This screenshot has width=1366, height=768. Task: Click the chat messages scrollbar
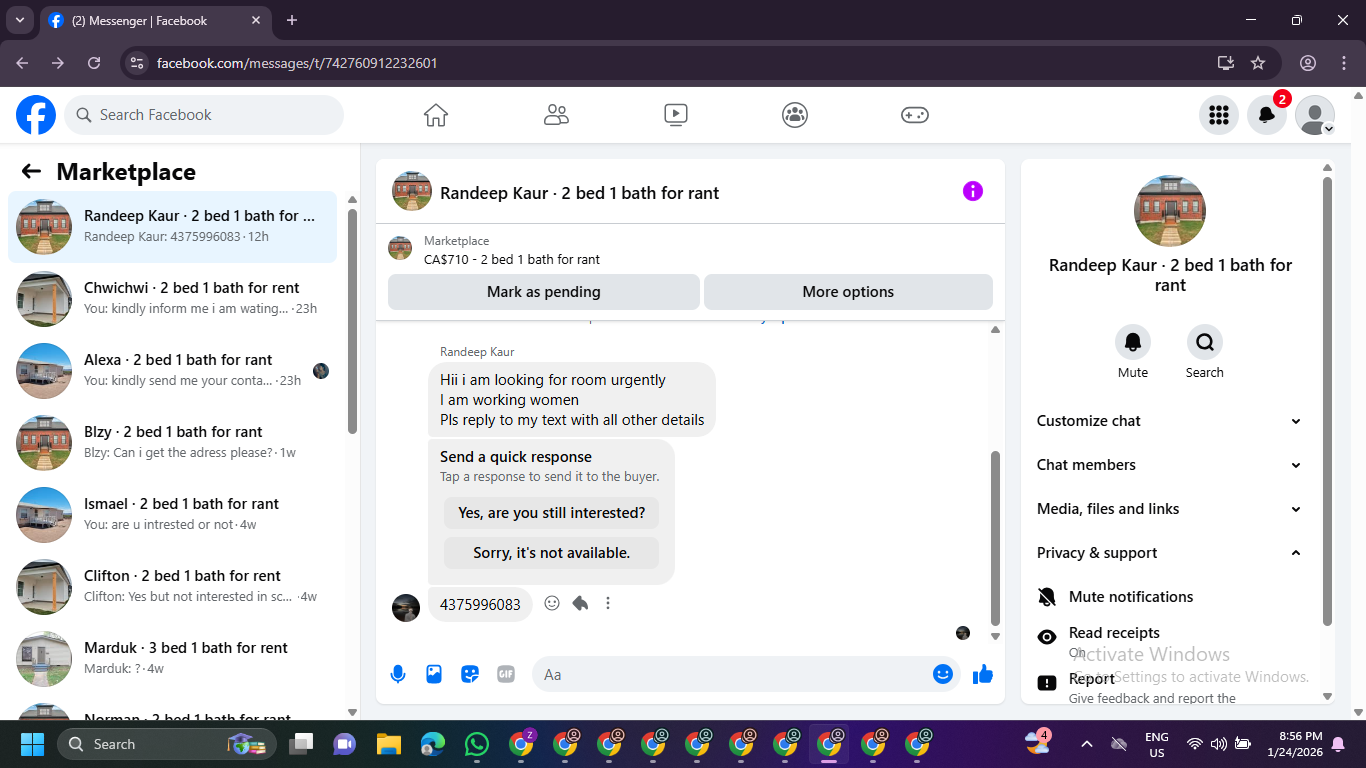[995, 538]
